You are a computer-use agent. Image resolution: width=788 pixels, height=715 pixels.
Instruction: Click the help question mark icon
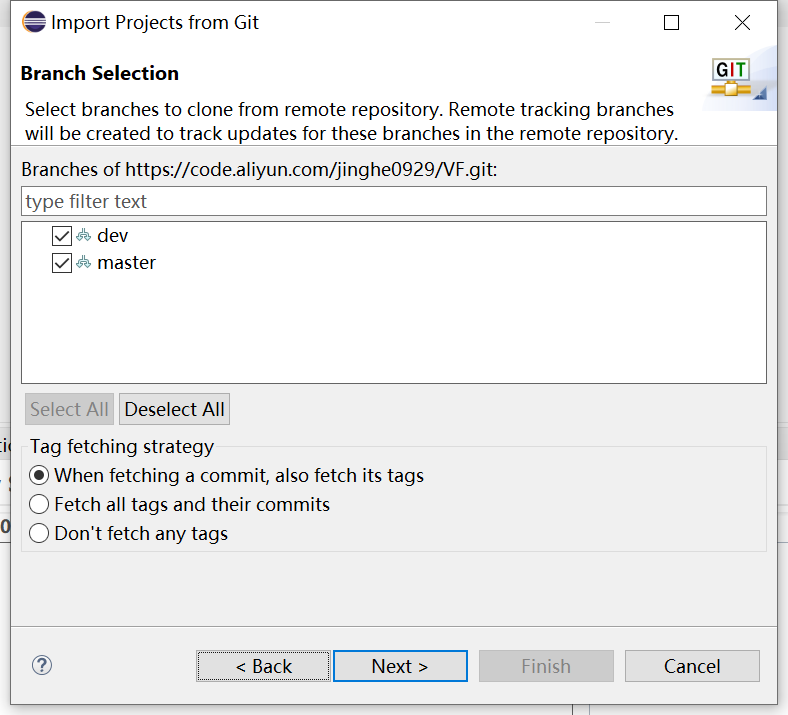(x=42, y=665)
